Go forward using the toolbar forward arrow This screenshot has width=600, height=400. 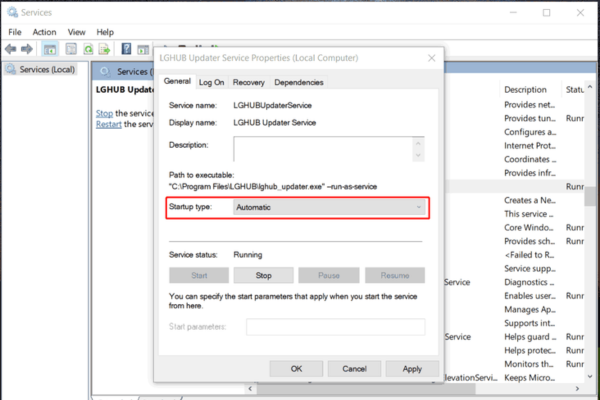26,49
